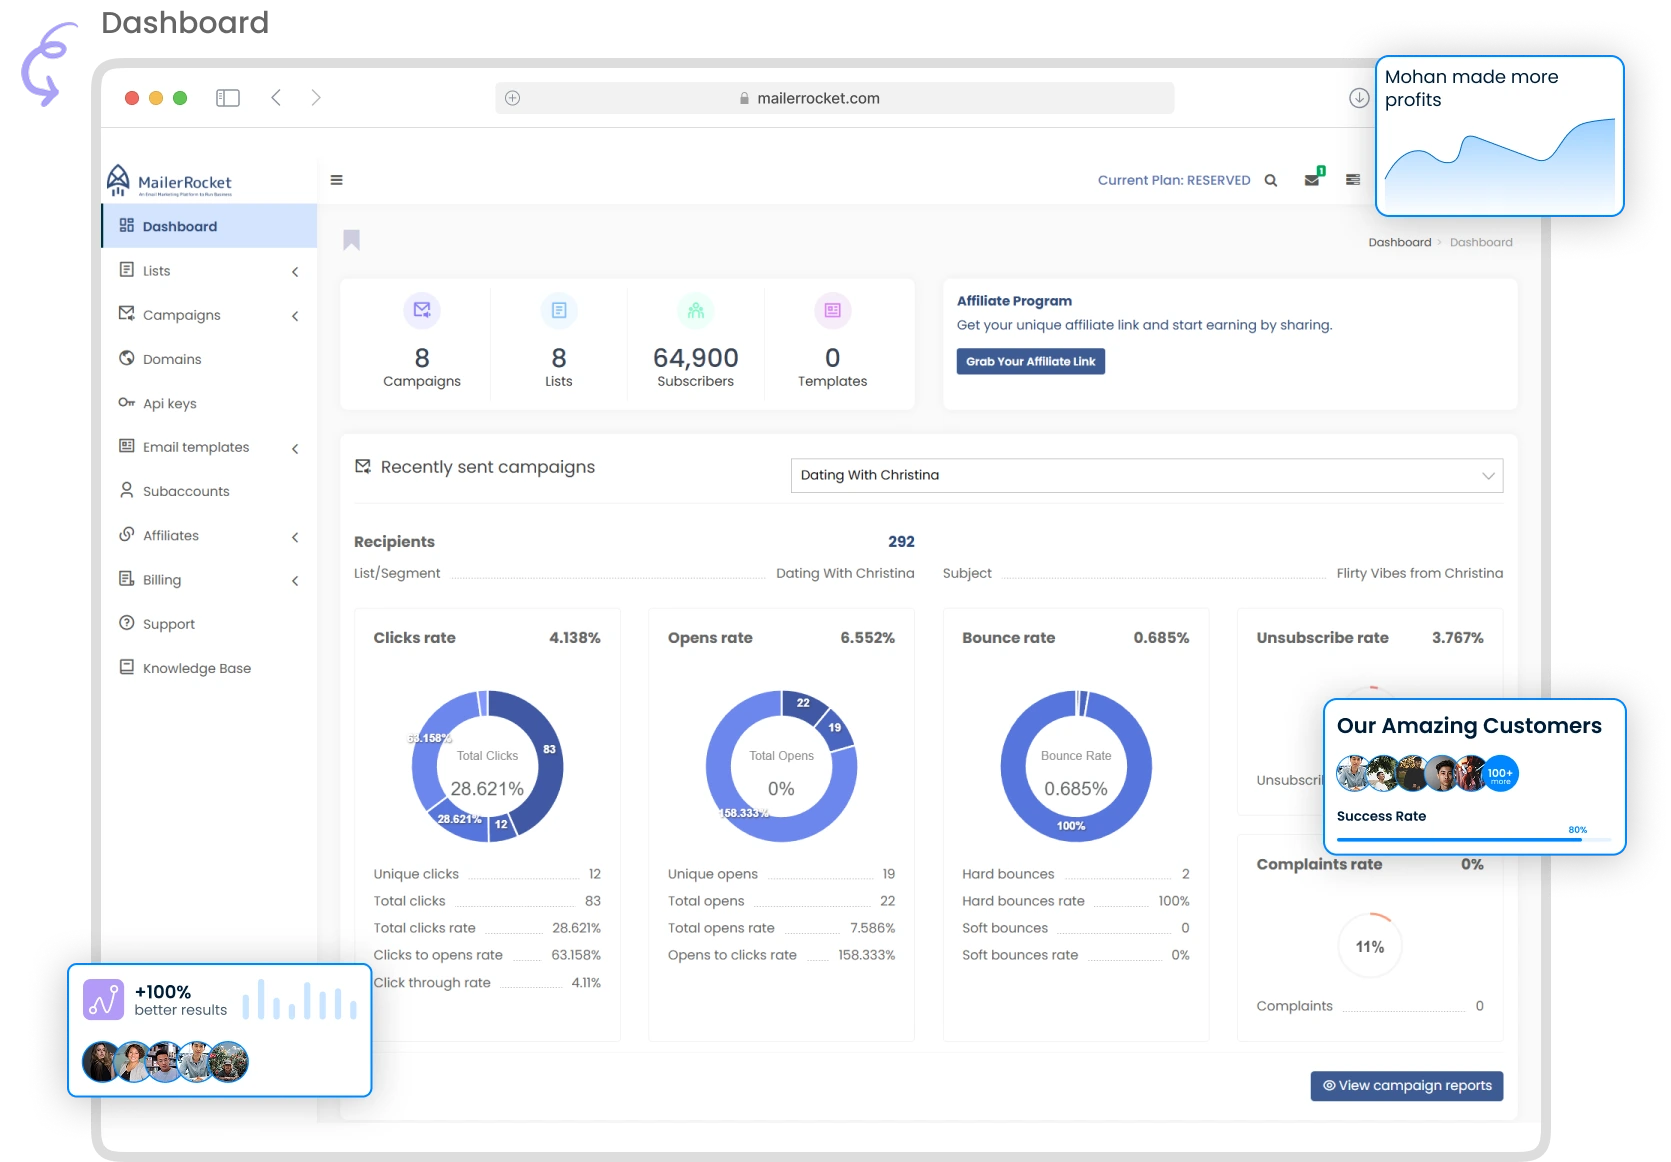Click Grab Your Affiliate Link button
The image size is (1671, 1162).
[1030, 361]
